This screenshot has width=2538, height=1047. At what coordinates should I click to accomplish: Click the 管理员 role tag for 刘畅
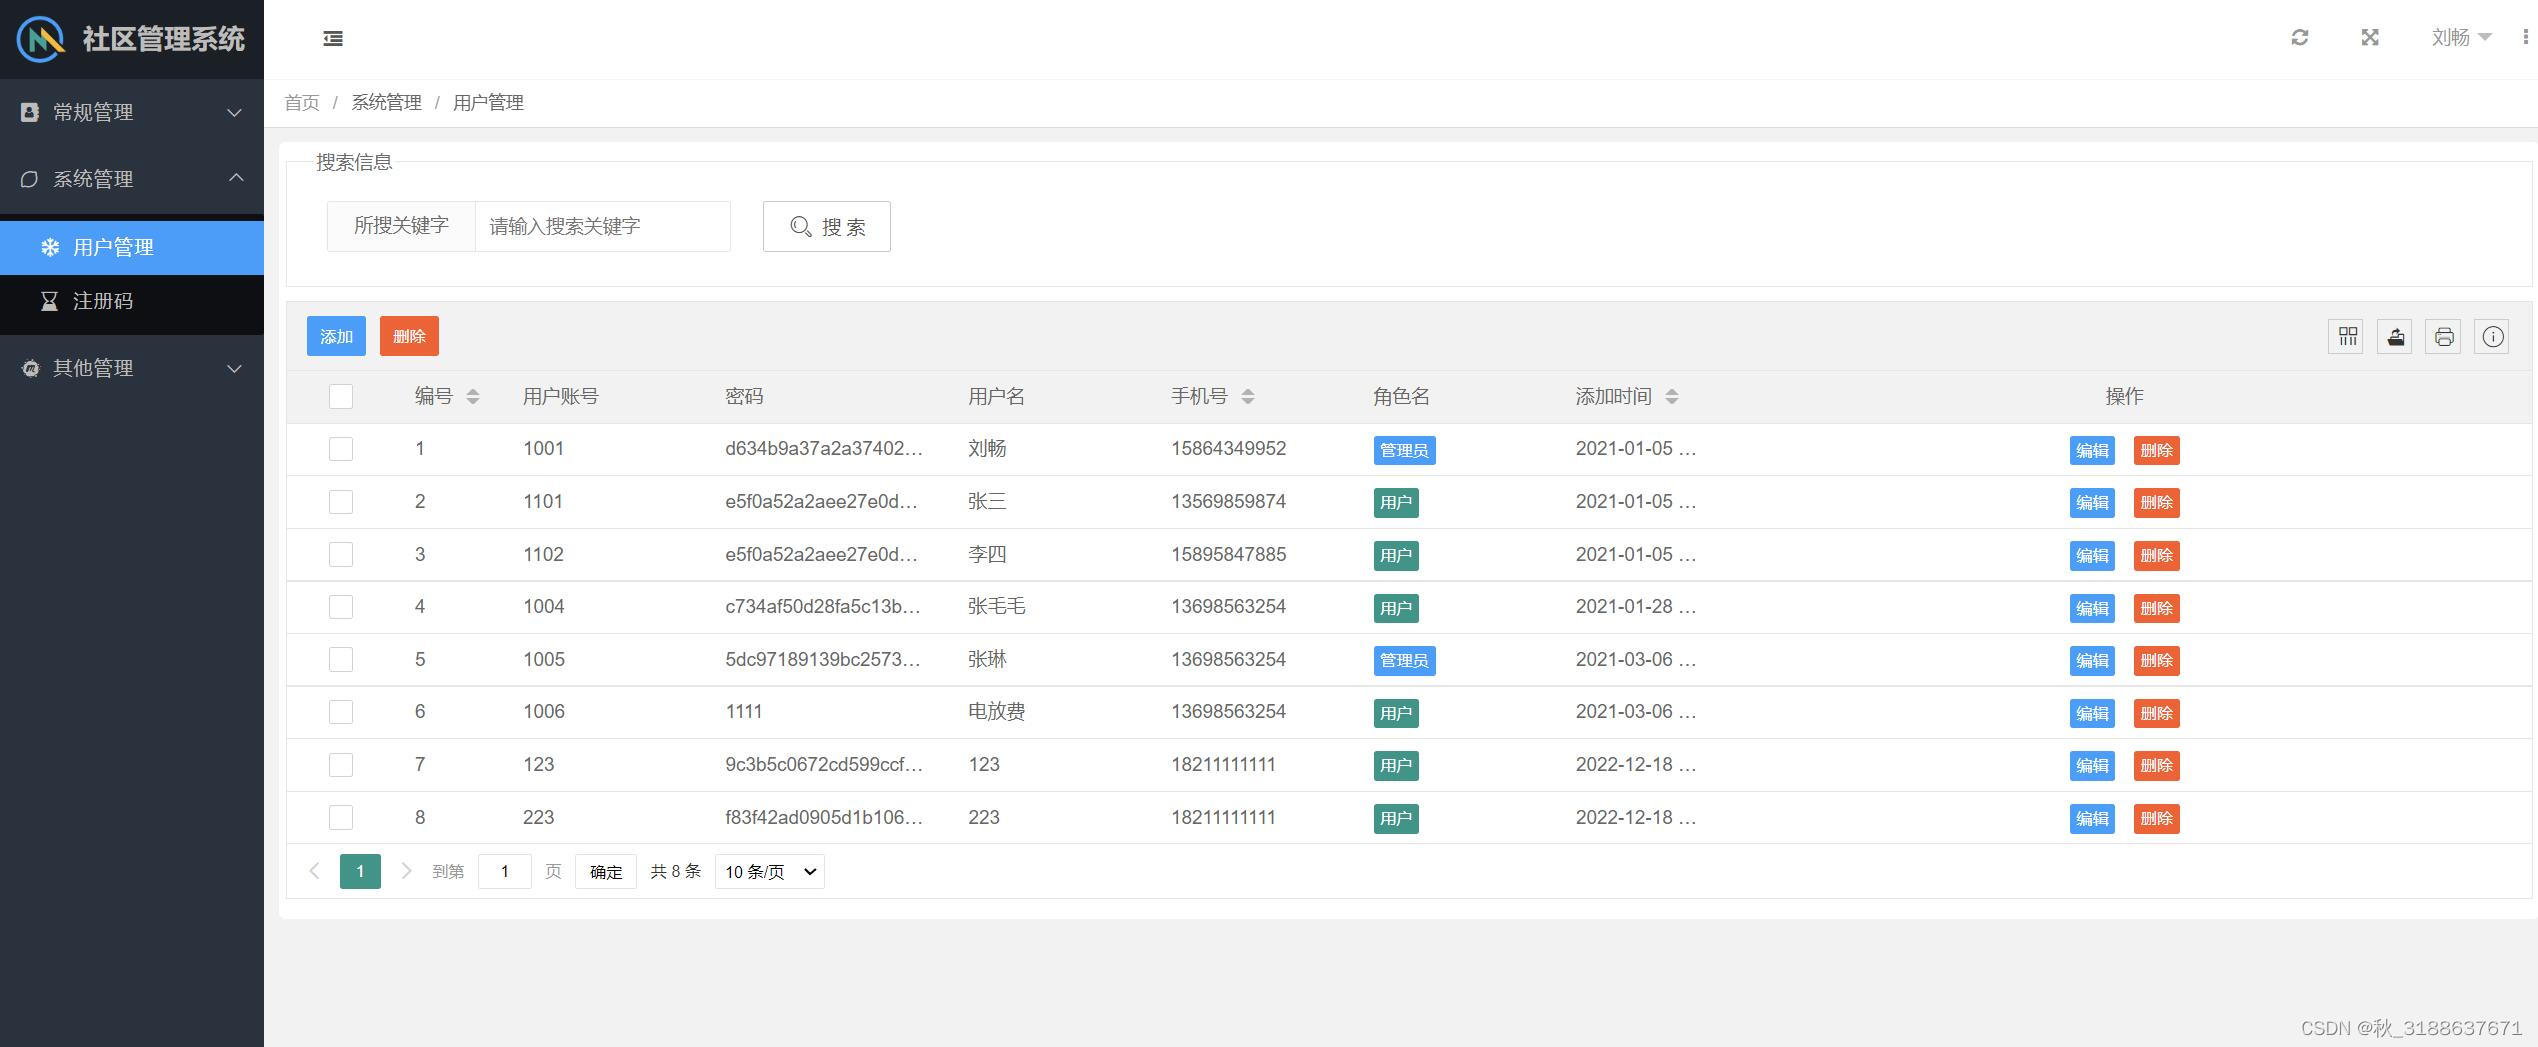[x=1404, y=451]
